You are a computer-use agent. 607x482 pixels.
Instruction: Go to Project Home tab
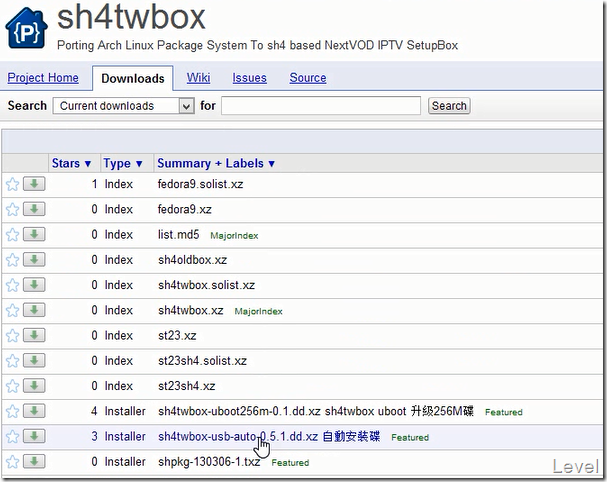tap(43, 78)
